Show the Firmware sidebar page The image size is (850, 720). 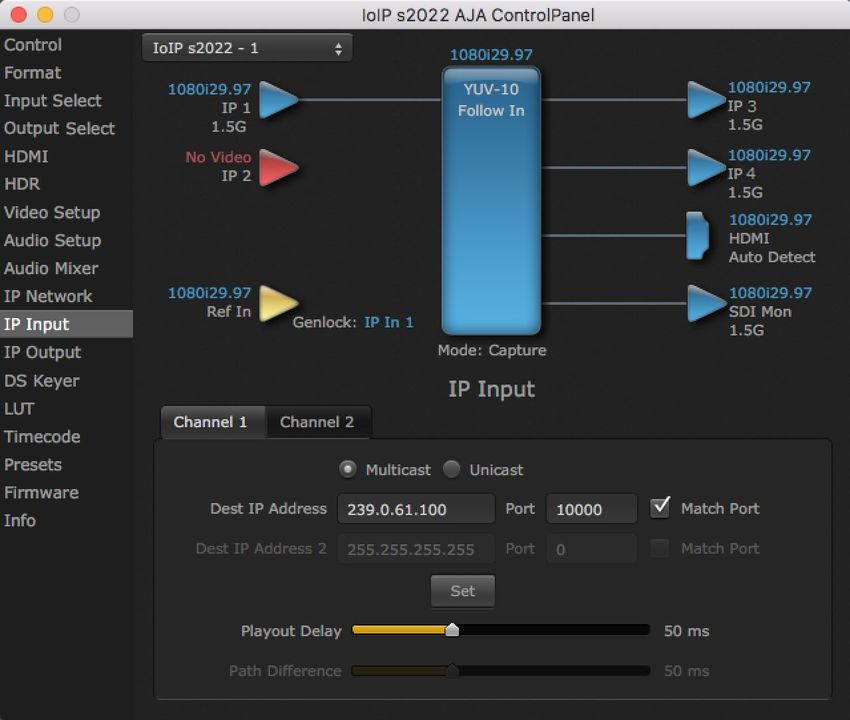click(x=66, y=493)
